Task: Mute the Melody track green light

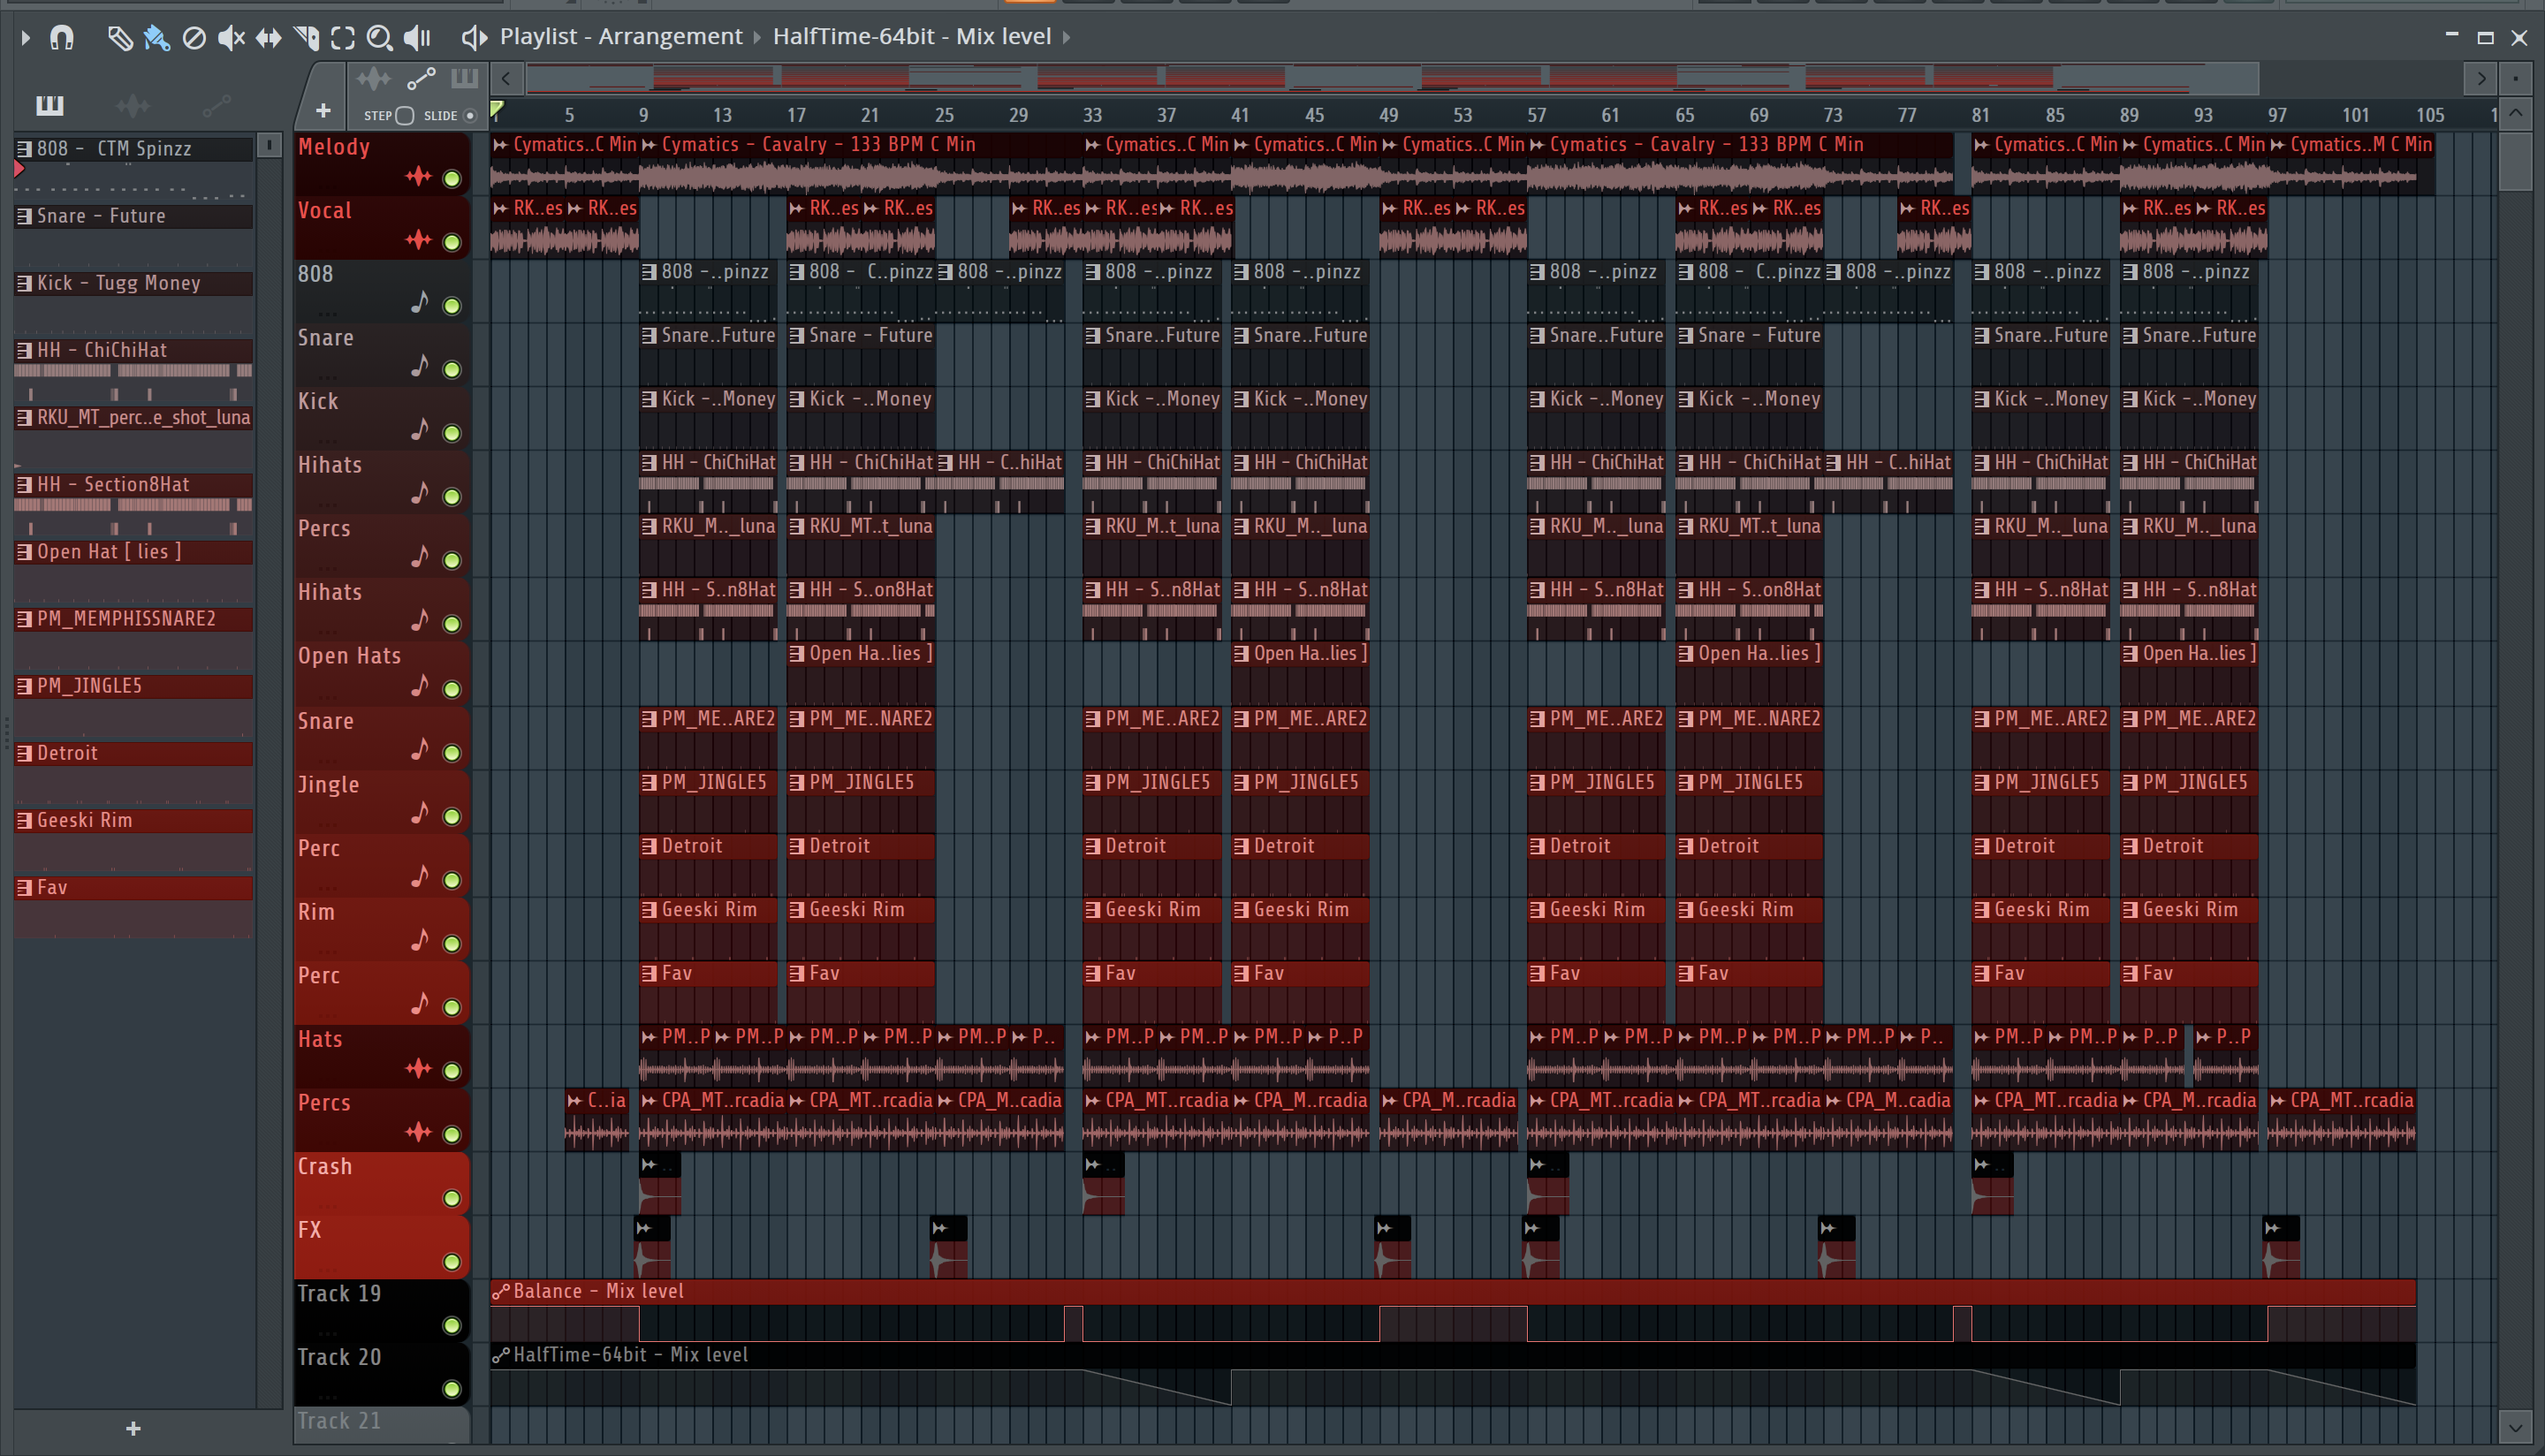Action: (452, 179)
